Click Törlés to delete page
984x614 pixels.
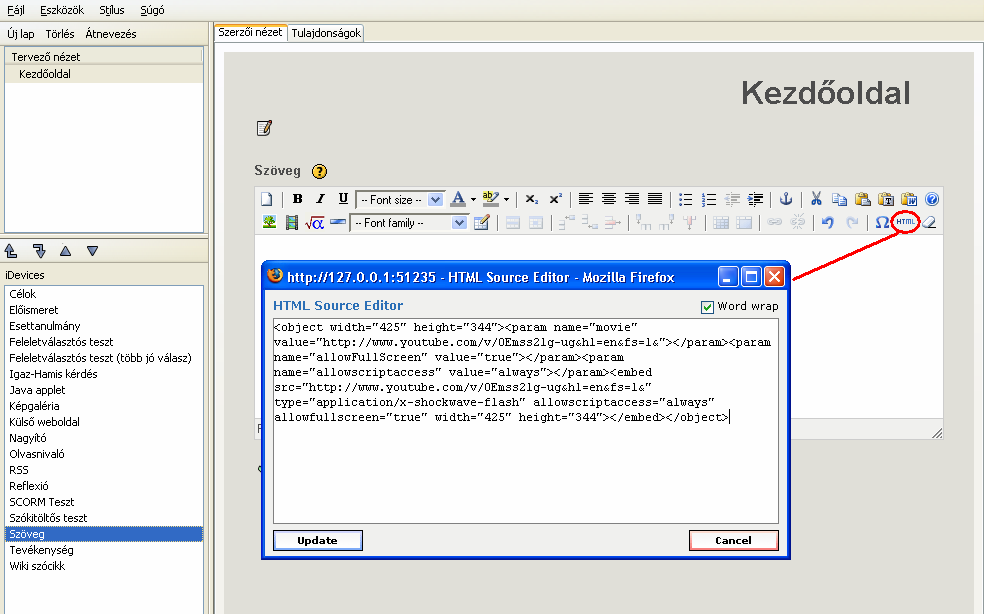pyautogui.click(x=60, y=34)
